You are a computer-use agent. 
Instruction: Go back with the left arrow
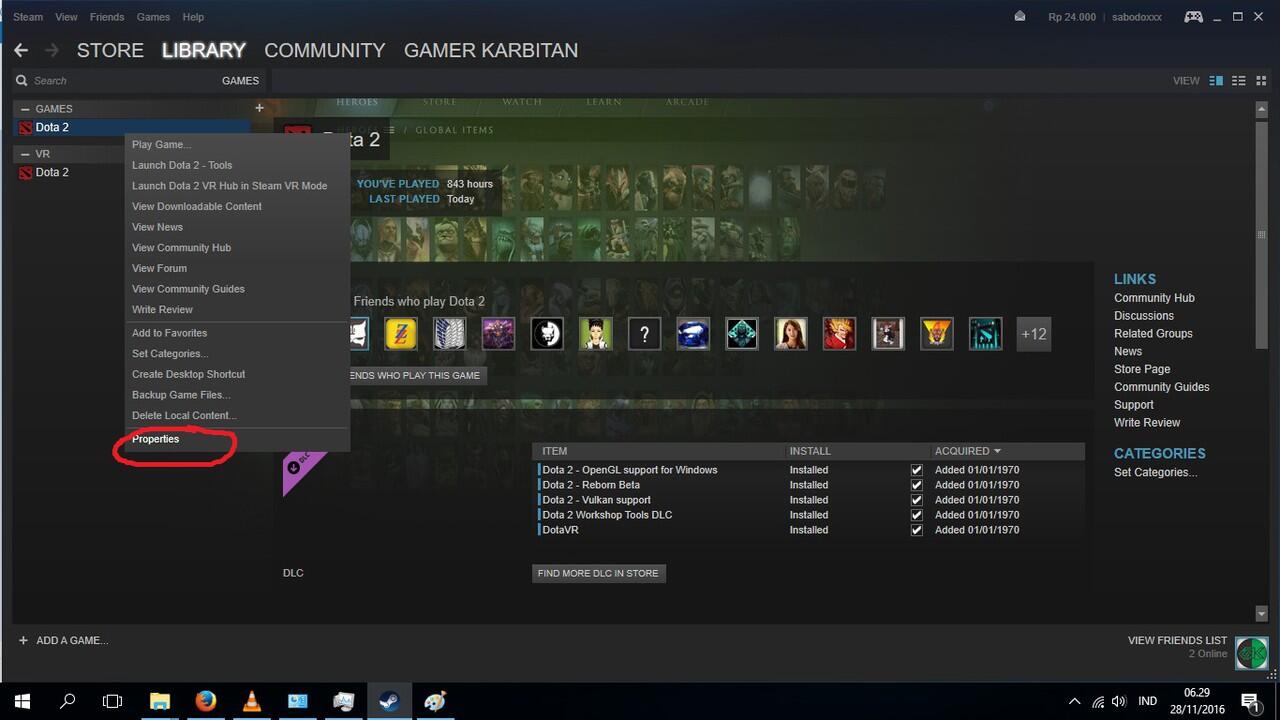tap(21, 50)
